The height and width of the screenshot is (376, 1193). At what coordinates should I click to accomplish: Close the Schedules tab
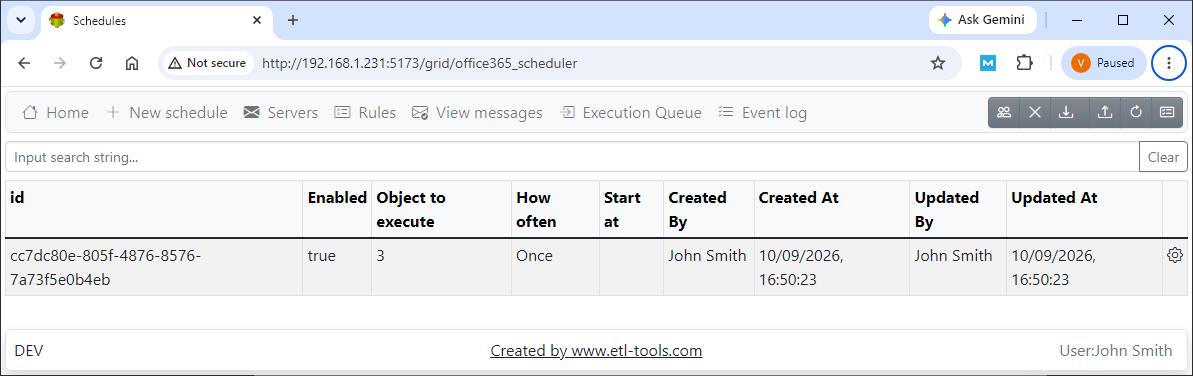[x=257, y=21]
